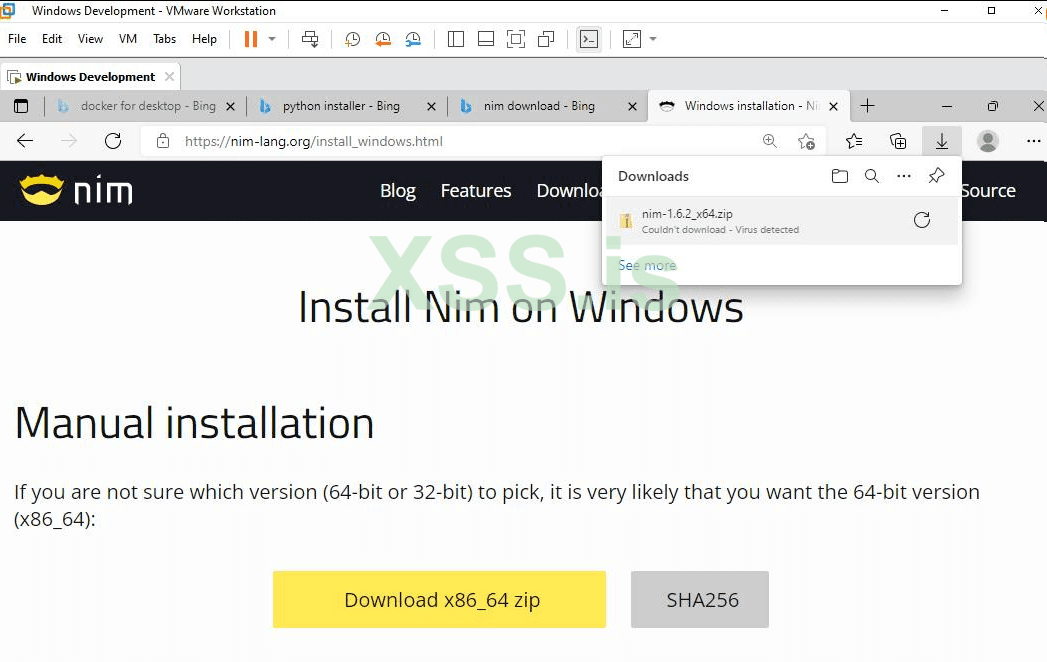Viewport: 1047px width, 662px height.
Task: Click Download x86_64 zip button
Action: point(439,599)
